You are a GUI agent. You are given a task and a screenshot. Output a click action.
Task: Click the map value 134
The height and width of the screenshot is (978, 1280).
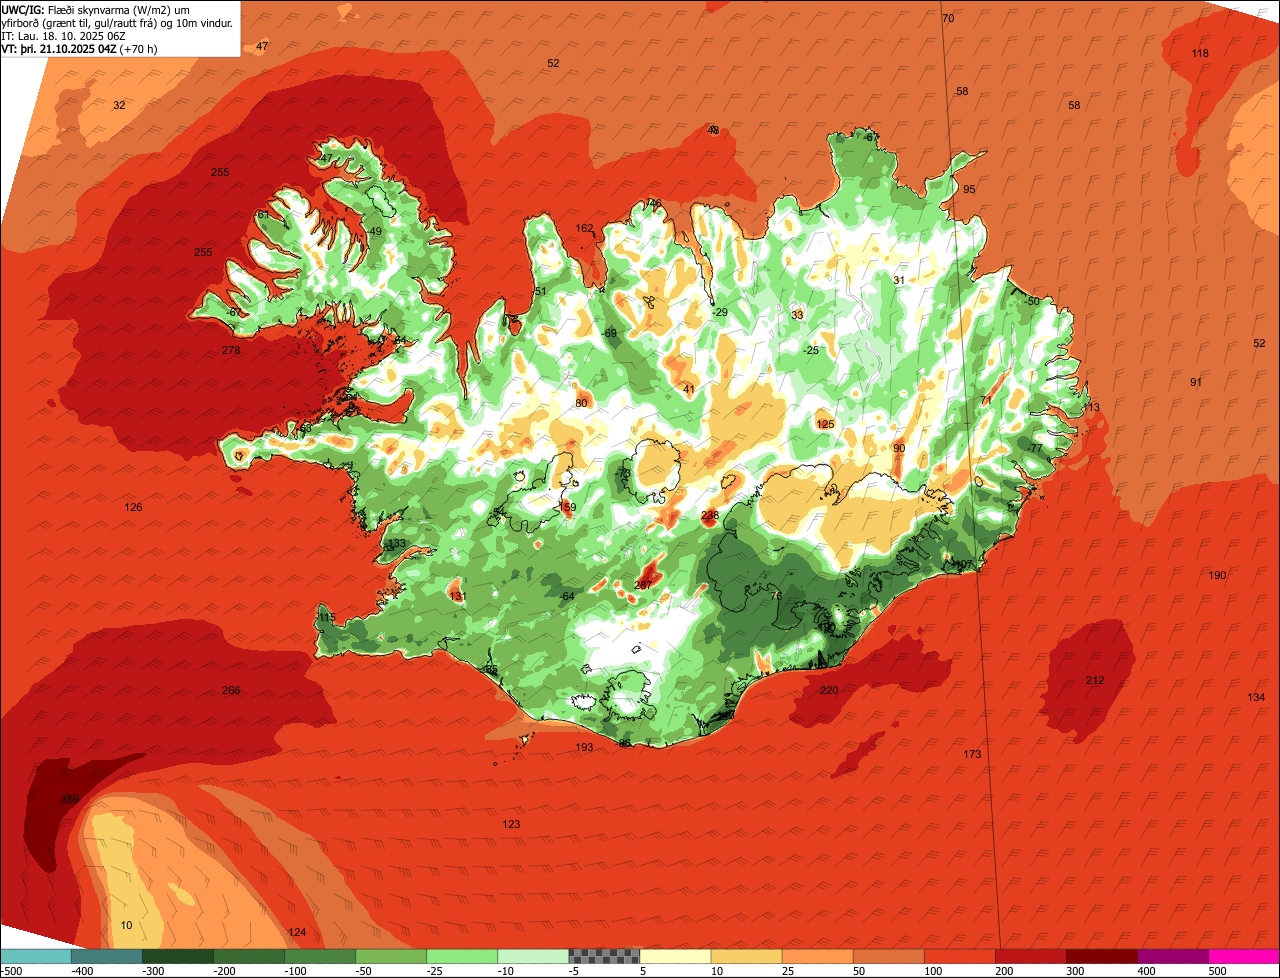(1256, 697)
